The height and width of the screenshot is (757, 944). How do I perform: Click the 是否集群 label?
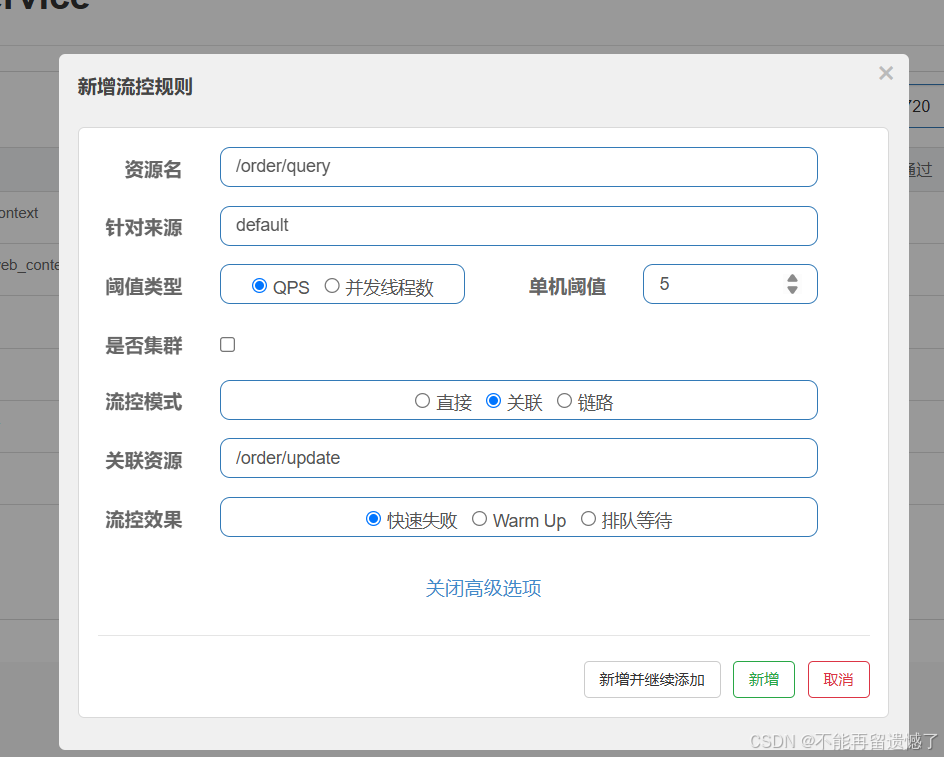pos(143,346)
